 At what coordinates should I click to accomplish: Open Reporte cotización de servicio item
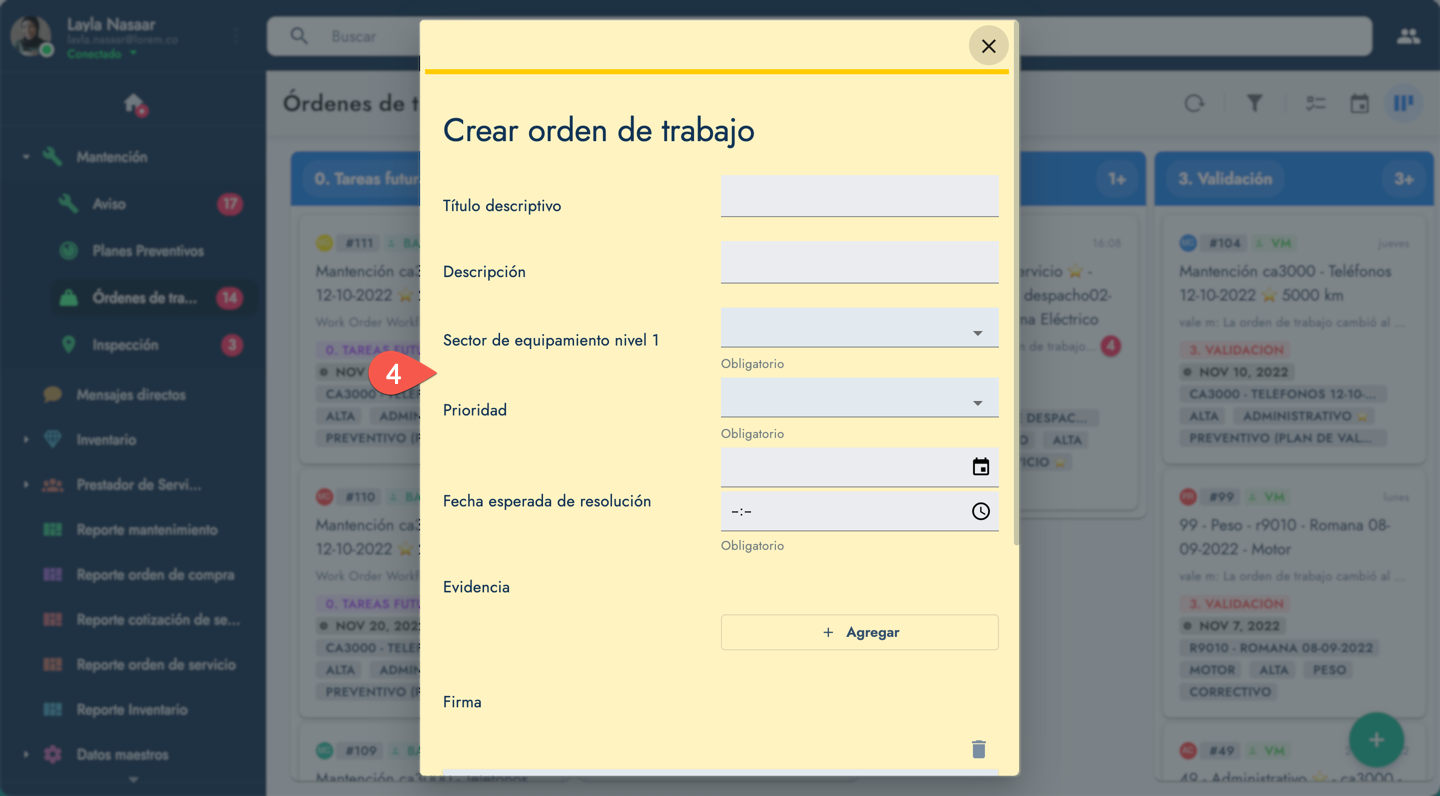point(158,620)
